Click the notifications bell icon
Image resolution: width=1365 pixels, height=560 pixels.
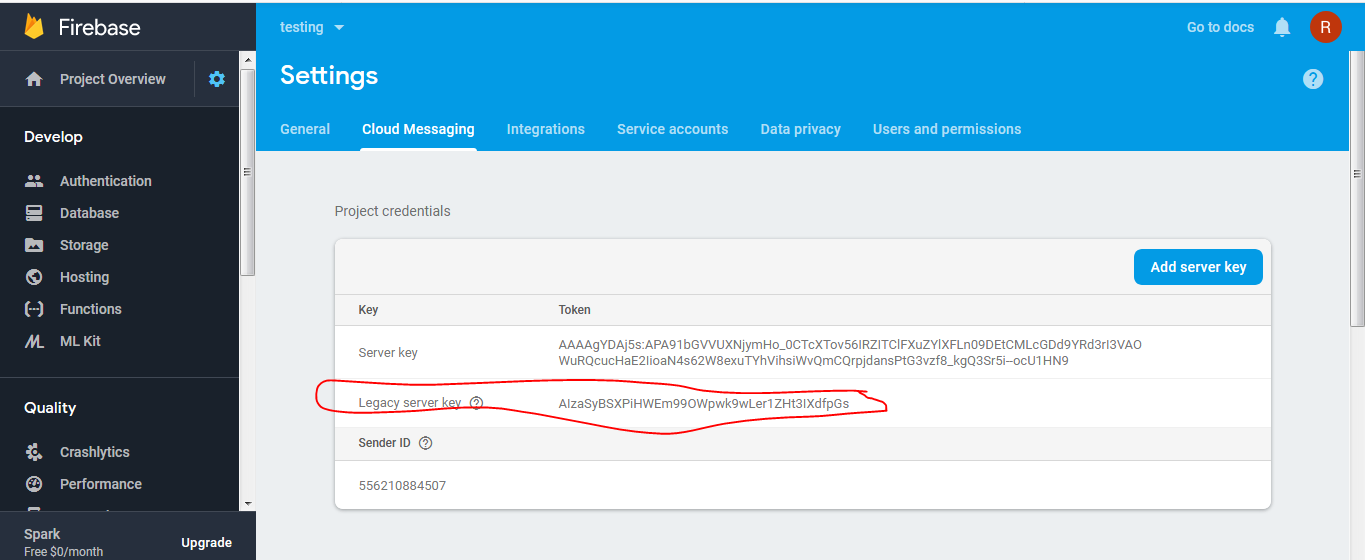pyautogui.click(x=1282, y=28)
